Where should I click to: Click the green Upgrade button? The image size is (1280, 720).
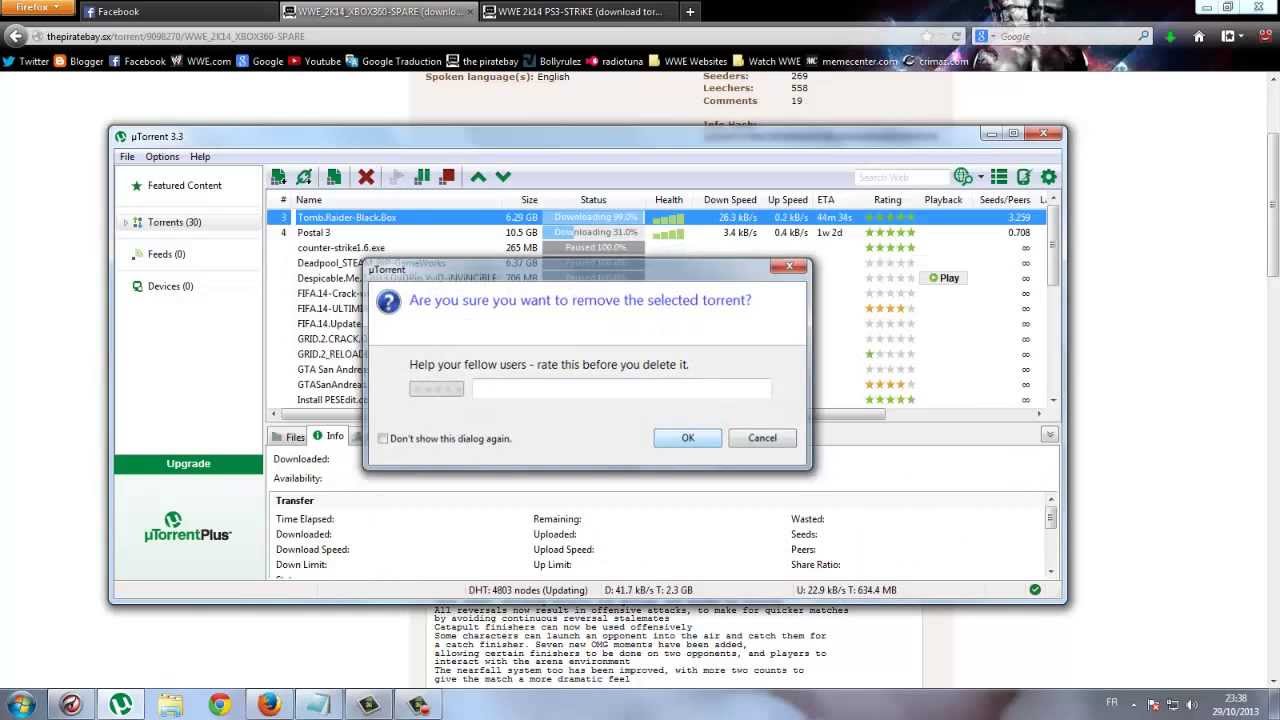pos(188,464)
